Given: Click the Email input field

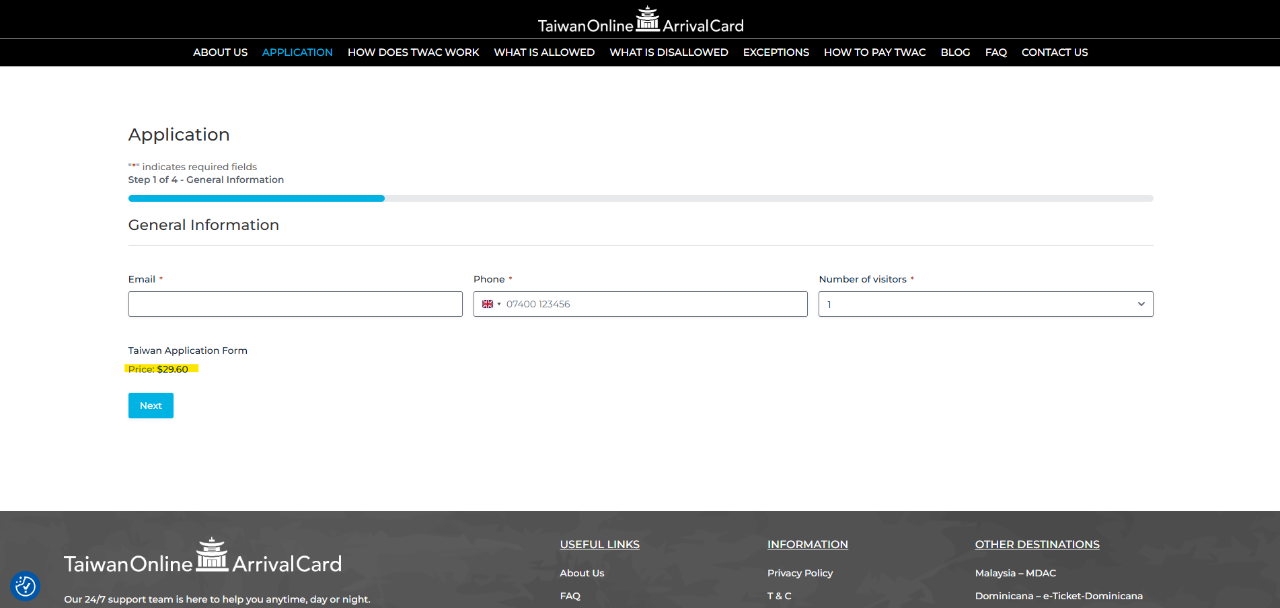Looking at the screenshot, I should (295, 304).
